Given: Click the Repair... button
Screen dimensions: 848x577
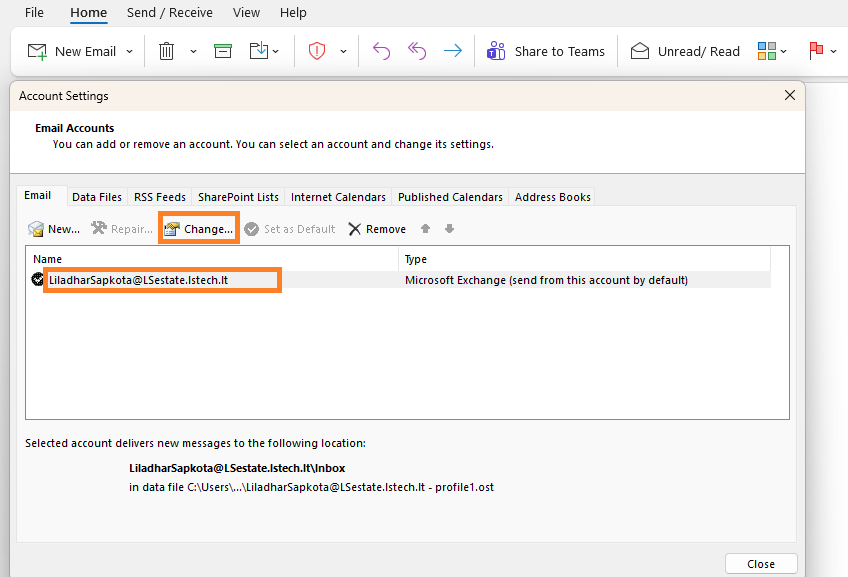Looking at the screenshot, I should (x=122, y=229).
